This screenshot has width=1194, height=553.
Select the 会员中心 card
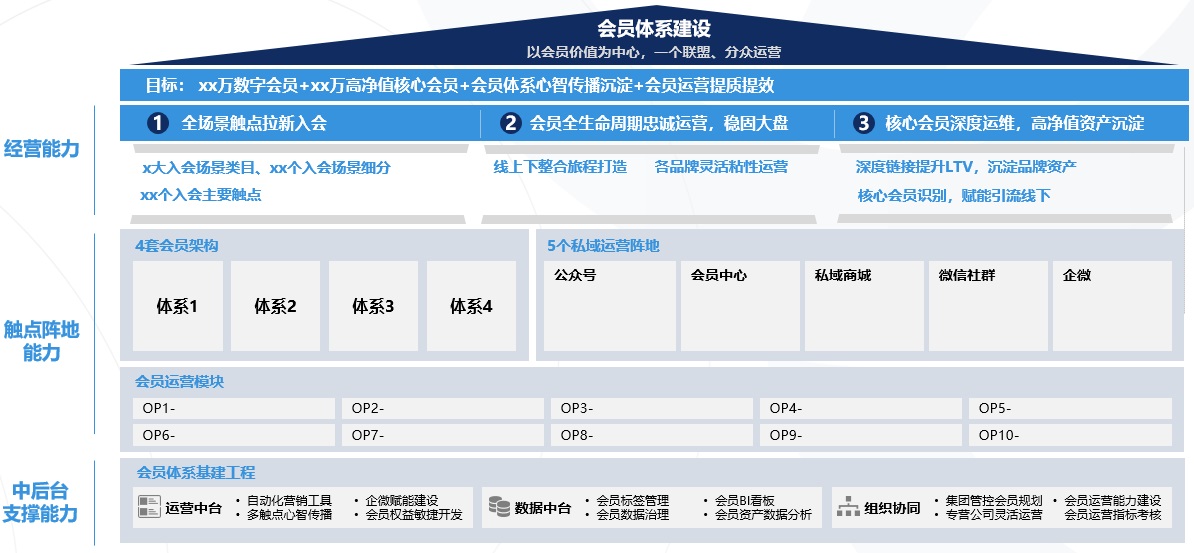pos(738,306)
